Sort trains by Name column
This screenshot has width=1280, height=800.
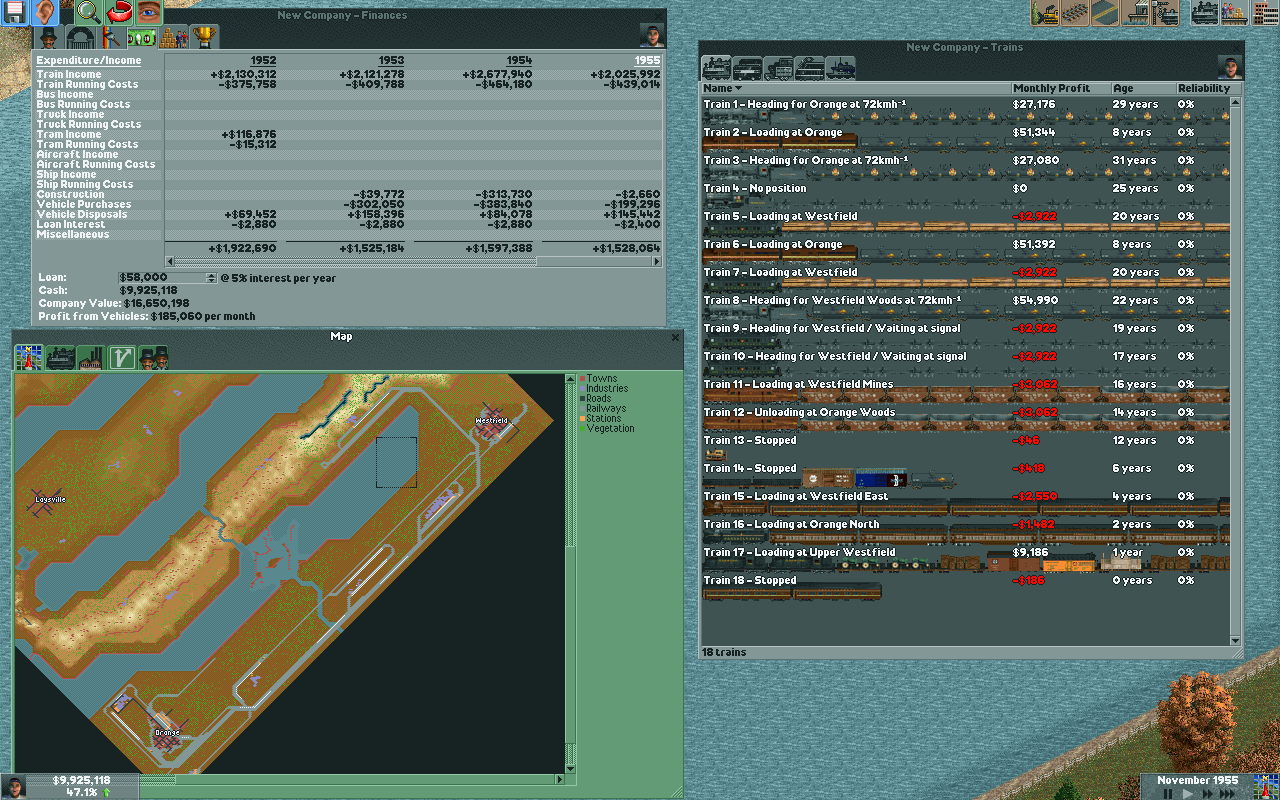coord(856,88)
